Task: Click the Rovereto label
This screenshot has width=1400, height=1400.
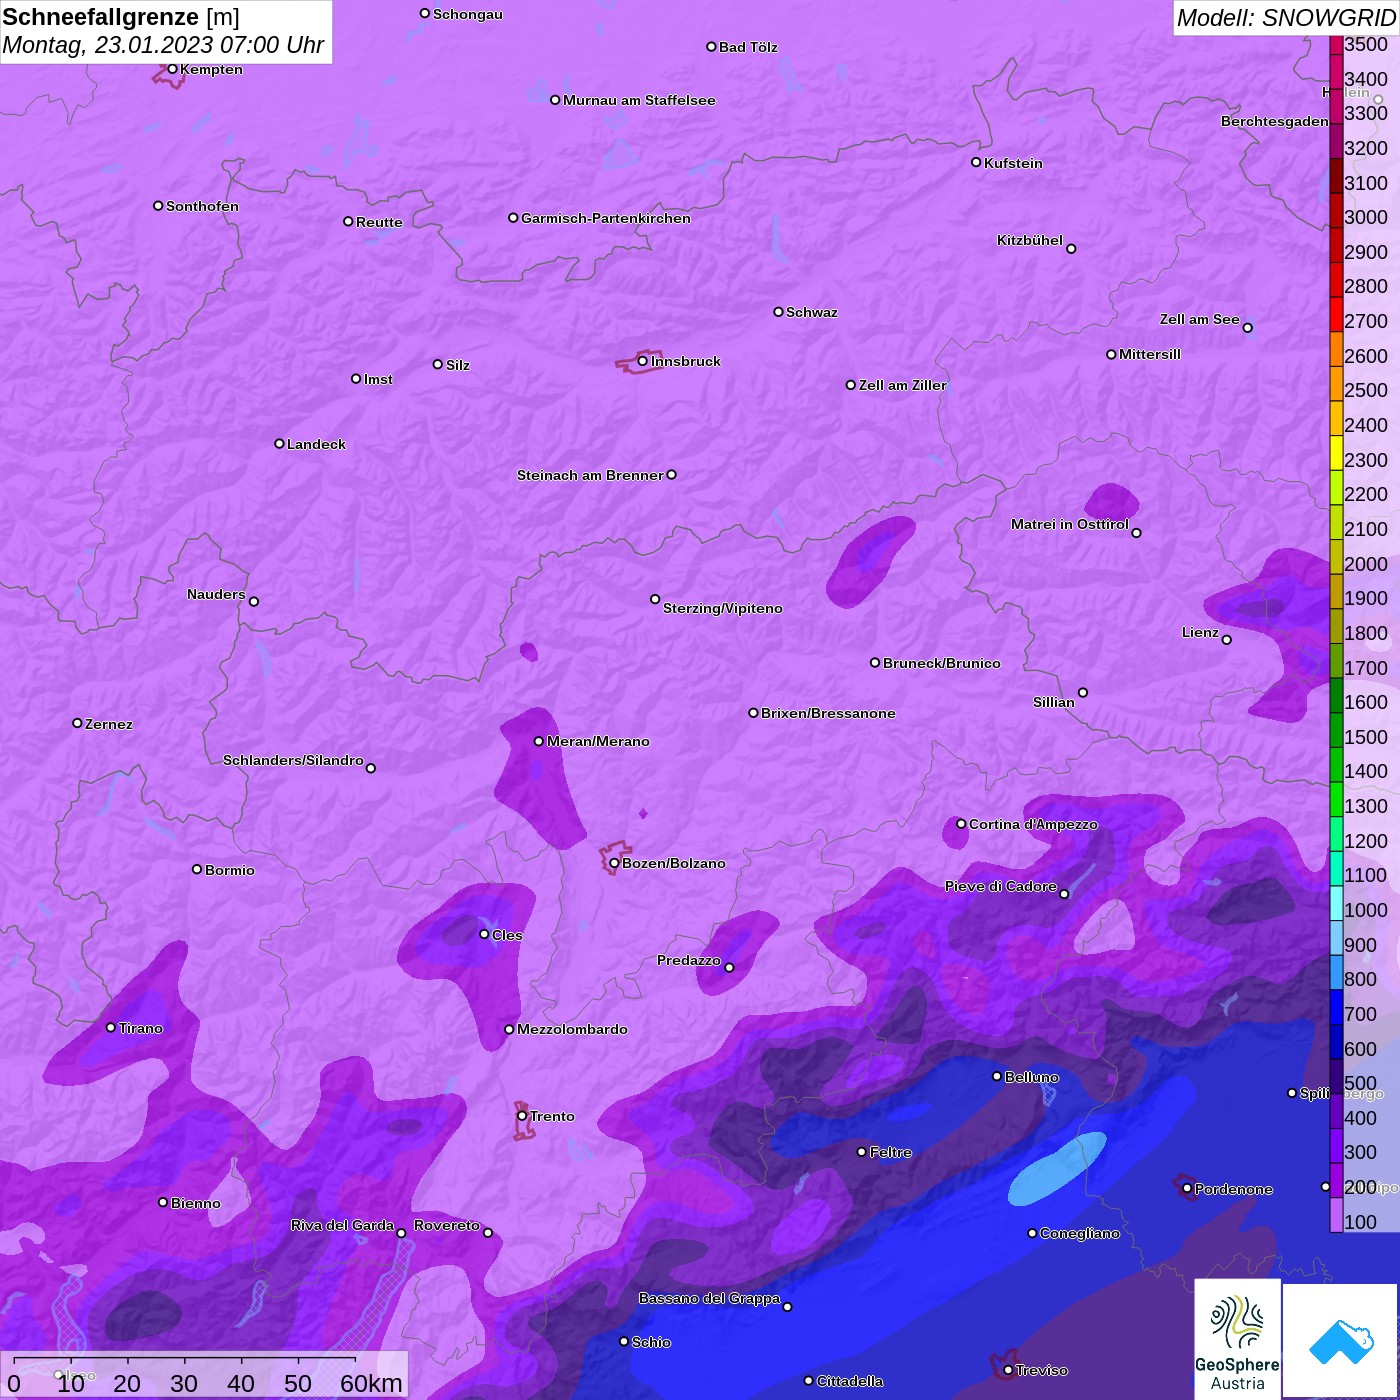Action: [447, 1225]
